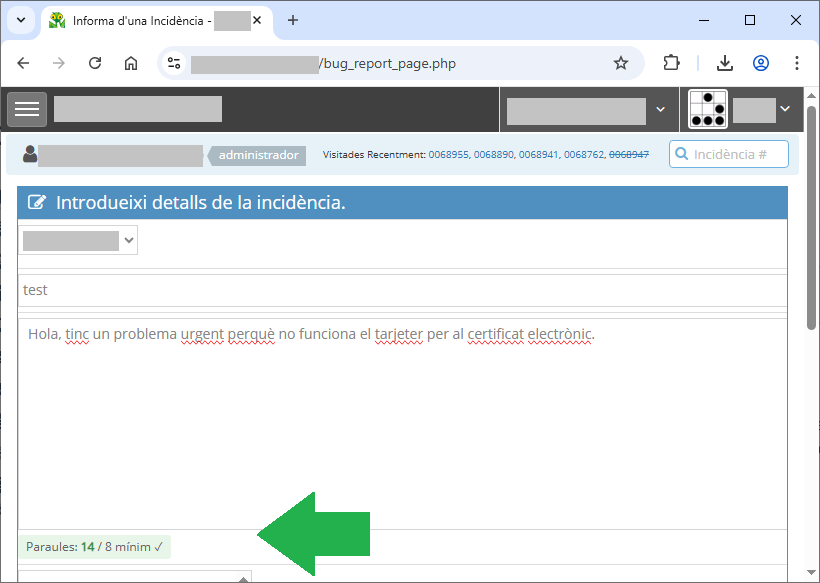Click the browser reload icon

95,63
